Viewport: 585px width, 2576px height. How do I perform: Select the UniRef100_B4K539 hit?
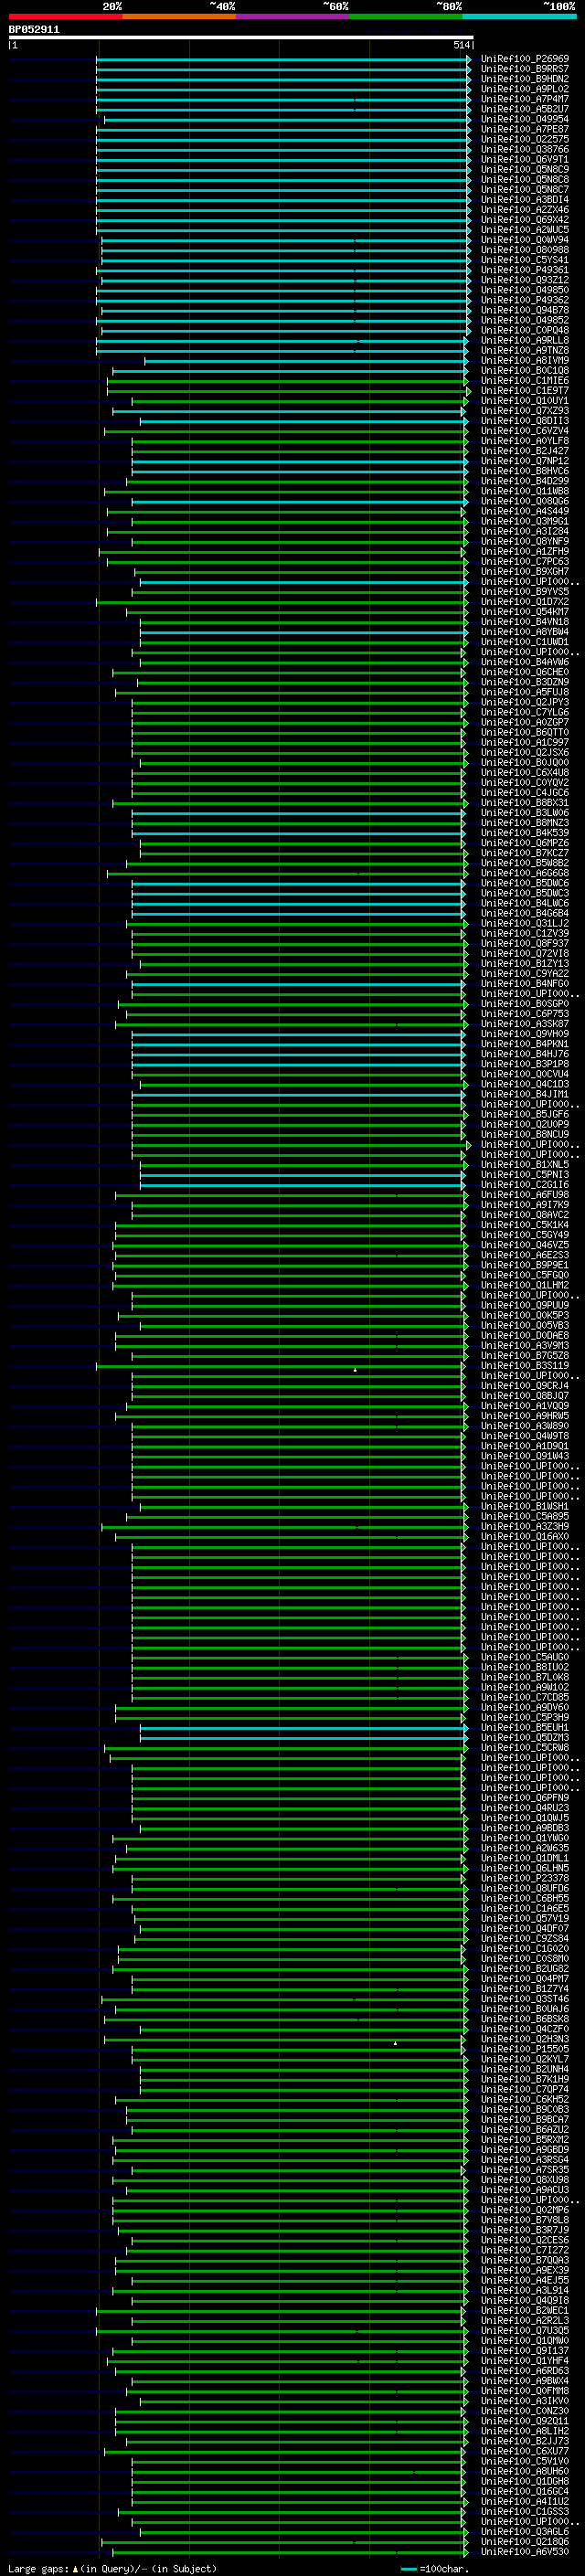click(x=525, y=832)
